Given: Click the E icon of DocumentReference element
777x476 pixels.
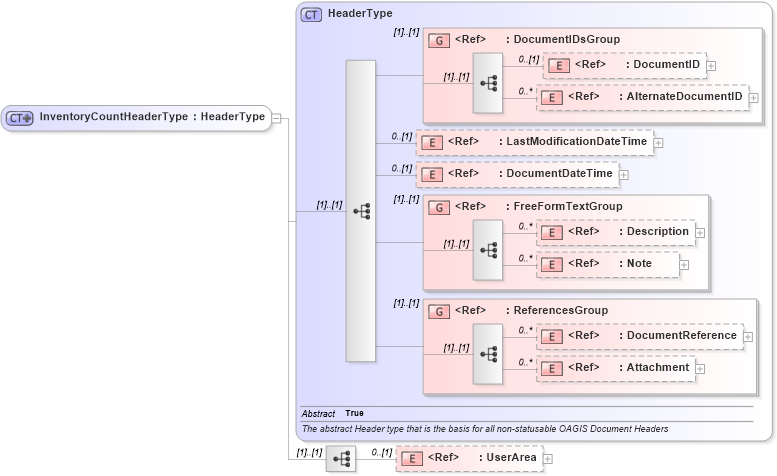Looking at the screenshot, I should [552, 336].
